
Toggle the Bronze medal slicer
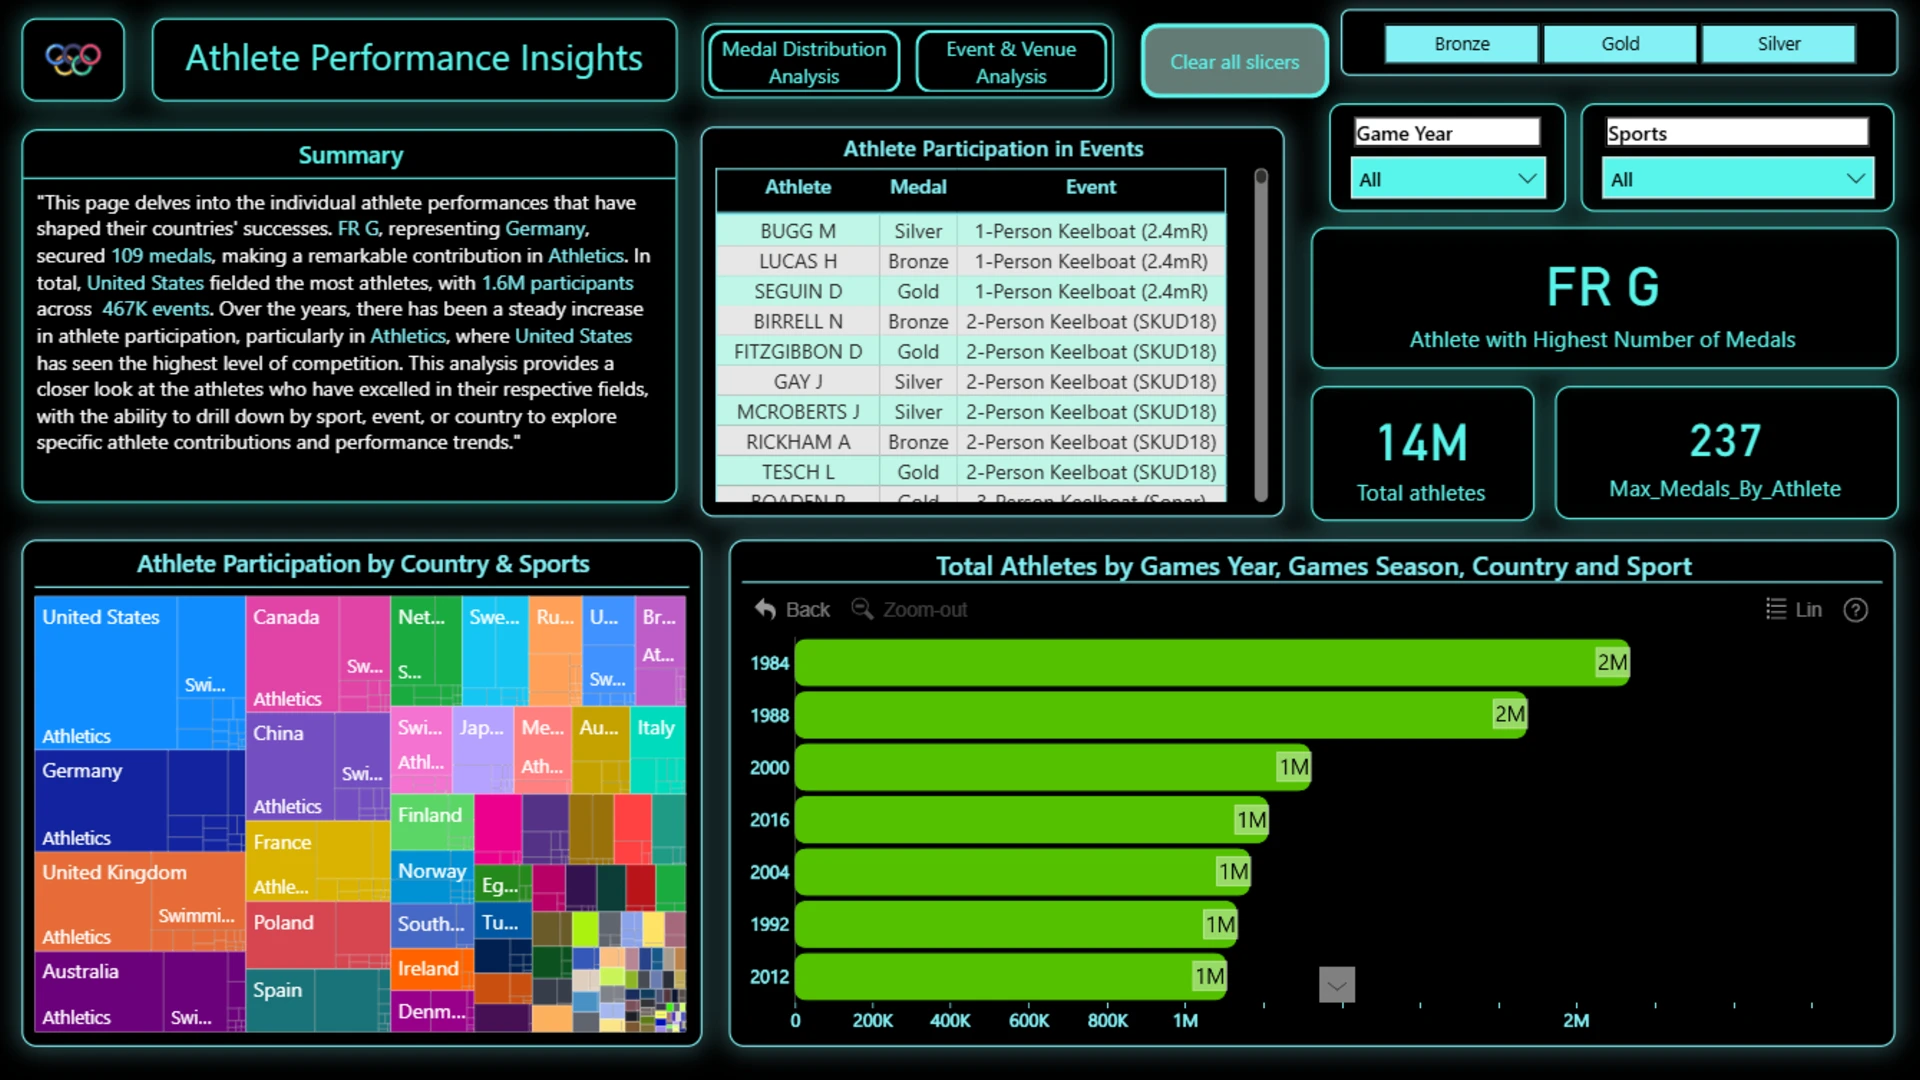point(1461,44)
